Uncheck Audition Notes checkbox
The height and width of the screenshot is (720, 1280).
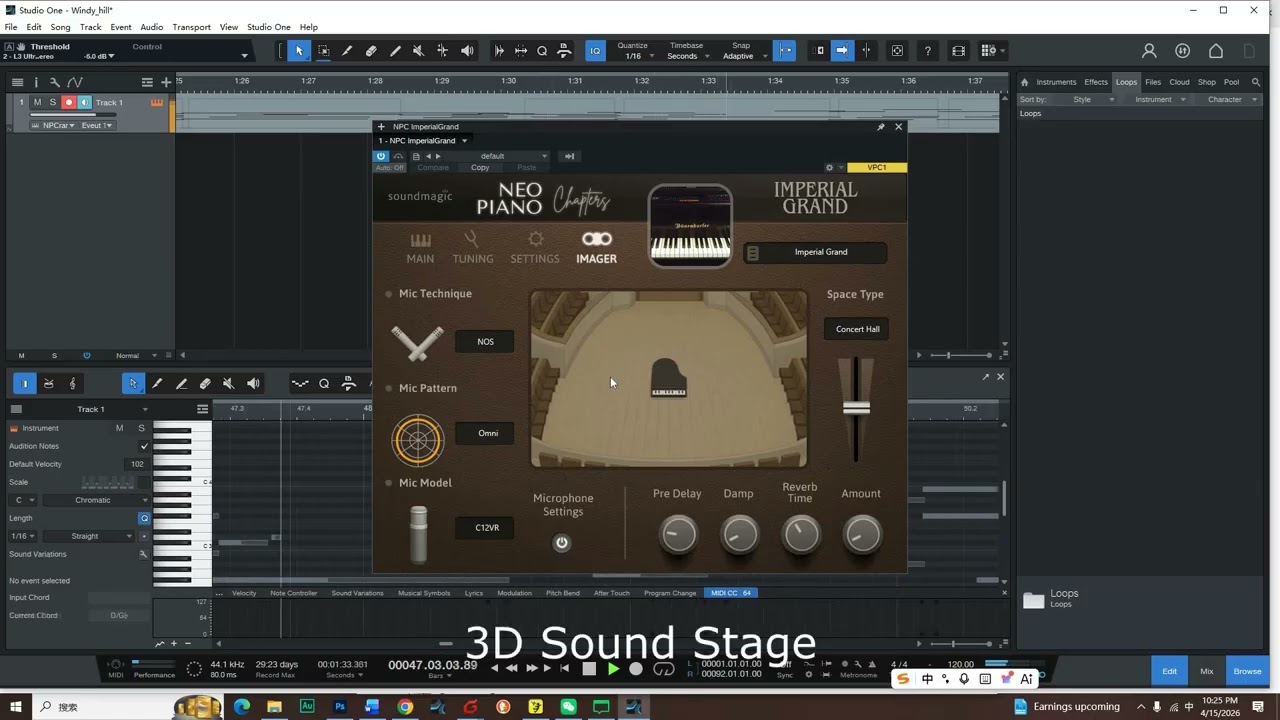144,446
